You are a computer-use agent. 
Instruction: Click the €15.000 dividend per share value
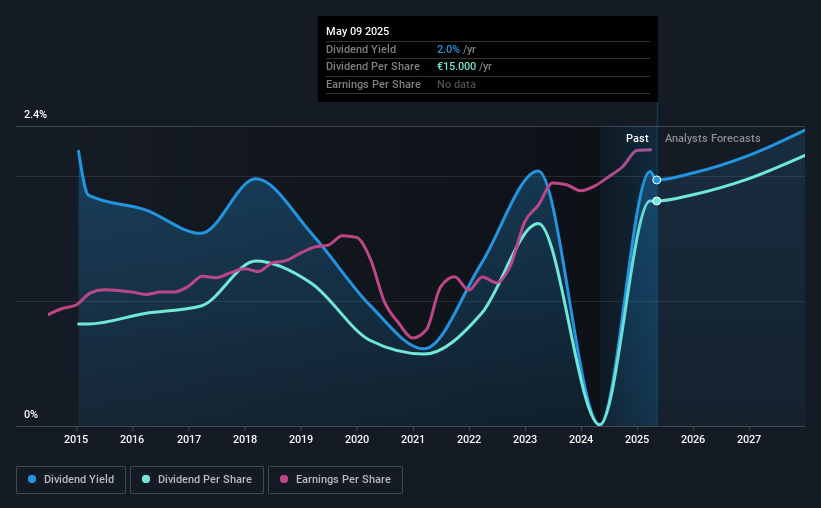[x=457, y=67]
